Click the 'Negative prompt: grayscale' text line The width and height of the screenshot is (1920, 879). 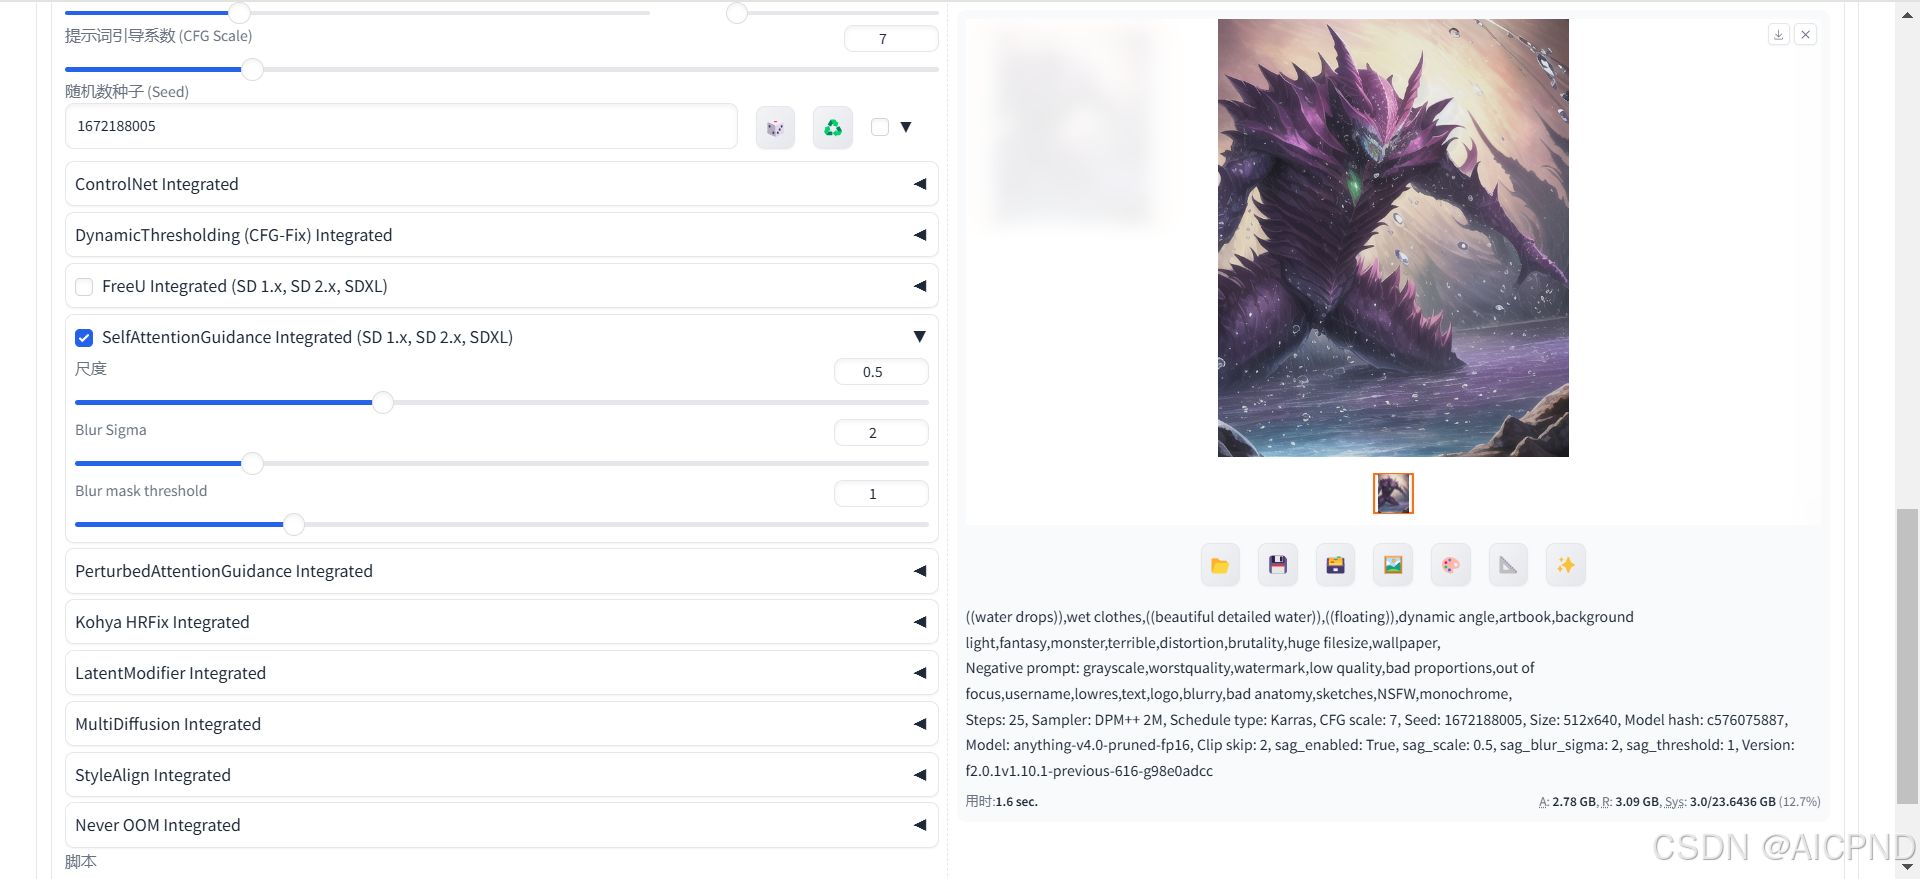point(1250,668)
